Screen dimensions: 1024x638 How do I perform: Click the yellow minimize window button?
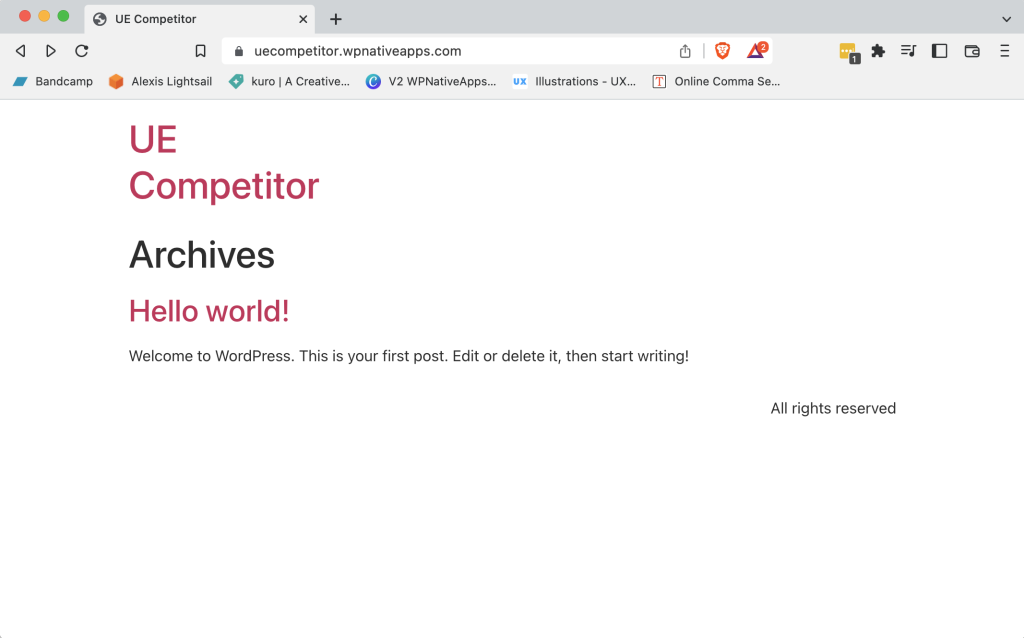44,16
